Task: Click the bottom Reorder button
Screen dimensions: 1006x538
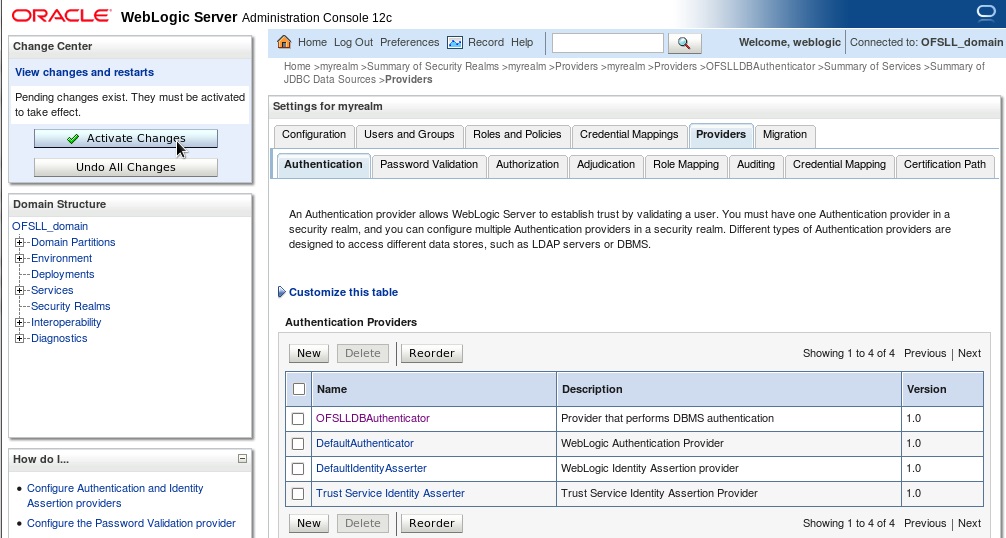Action: (x=432, y=523)
